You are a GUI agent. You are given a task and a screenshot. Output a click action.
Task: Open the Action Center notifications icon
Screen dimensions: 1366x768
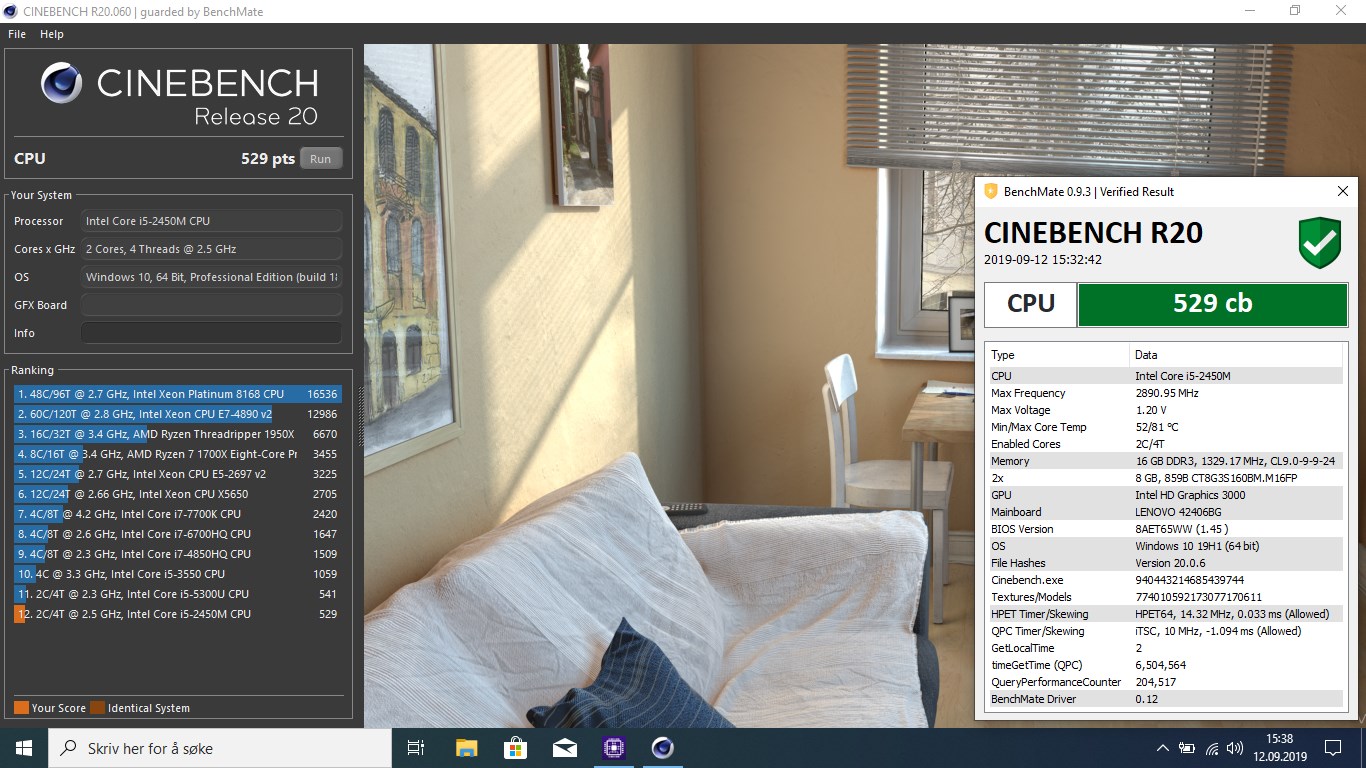pos(1332,748)
